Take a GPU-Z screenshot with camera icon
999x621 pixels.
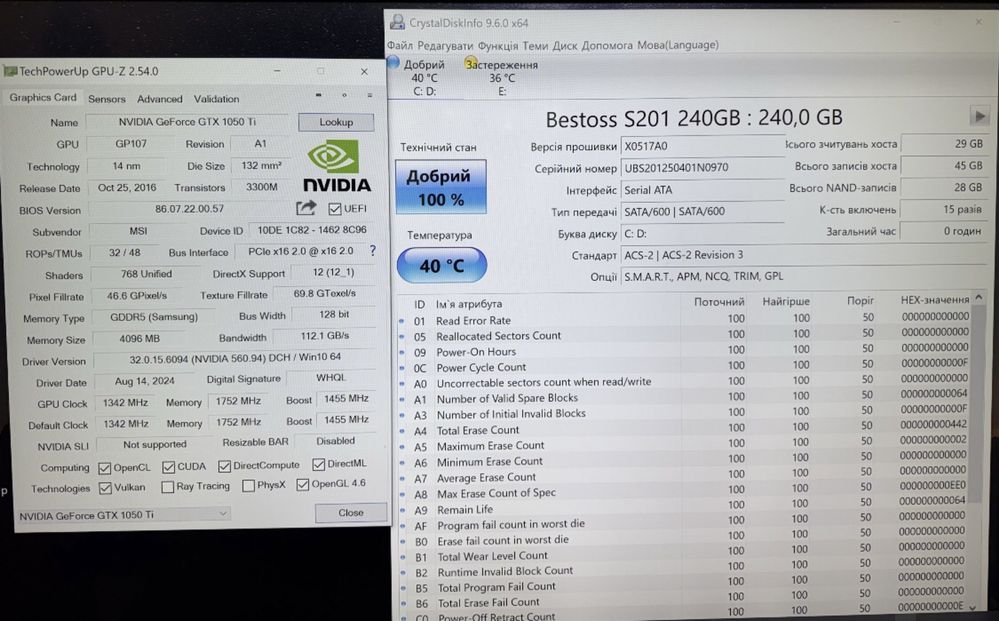click(x=319, y=96)
